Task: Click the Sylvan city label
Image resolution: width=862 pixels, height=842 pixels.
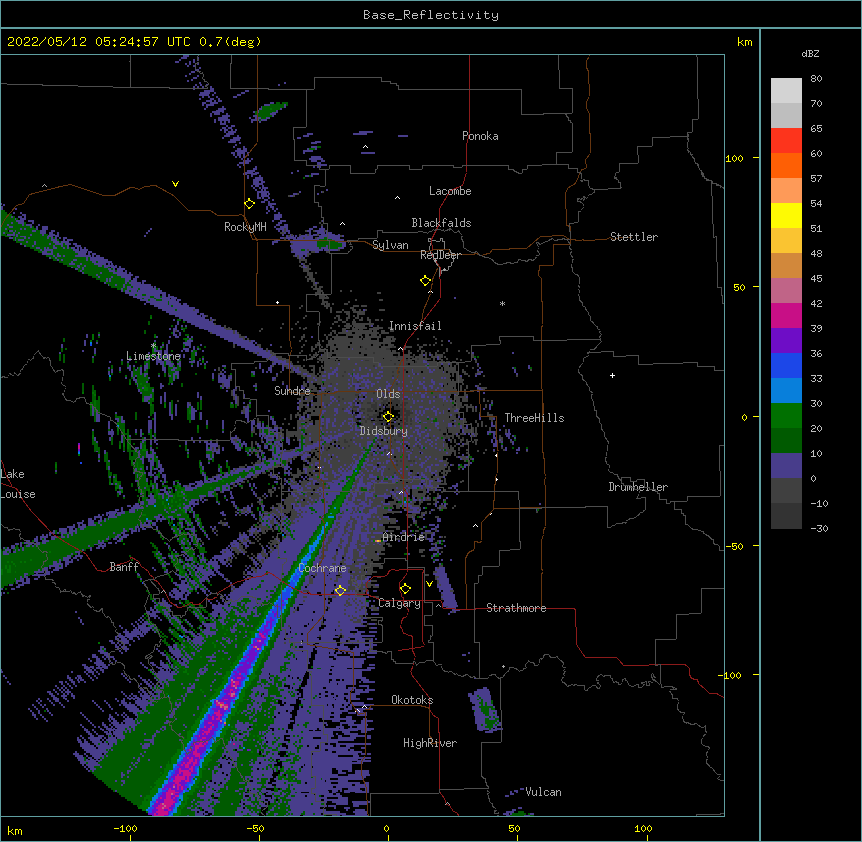Action: pos(390,245)
